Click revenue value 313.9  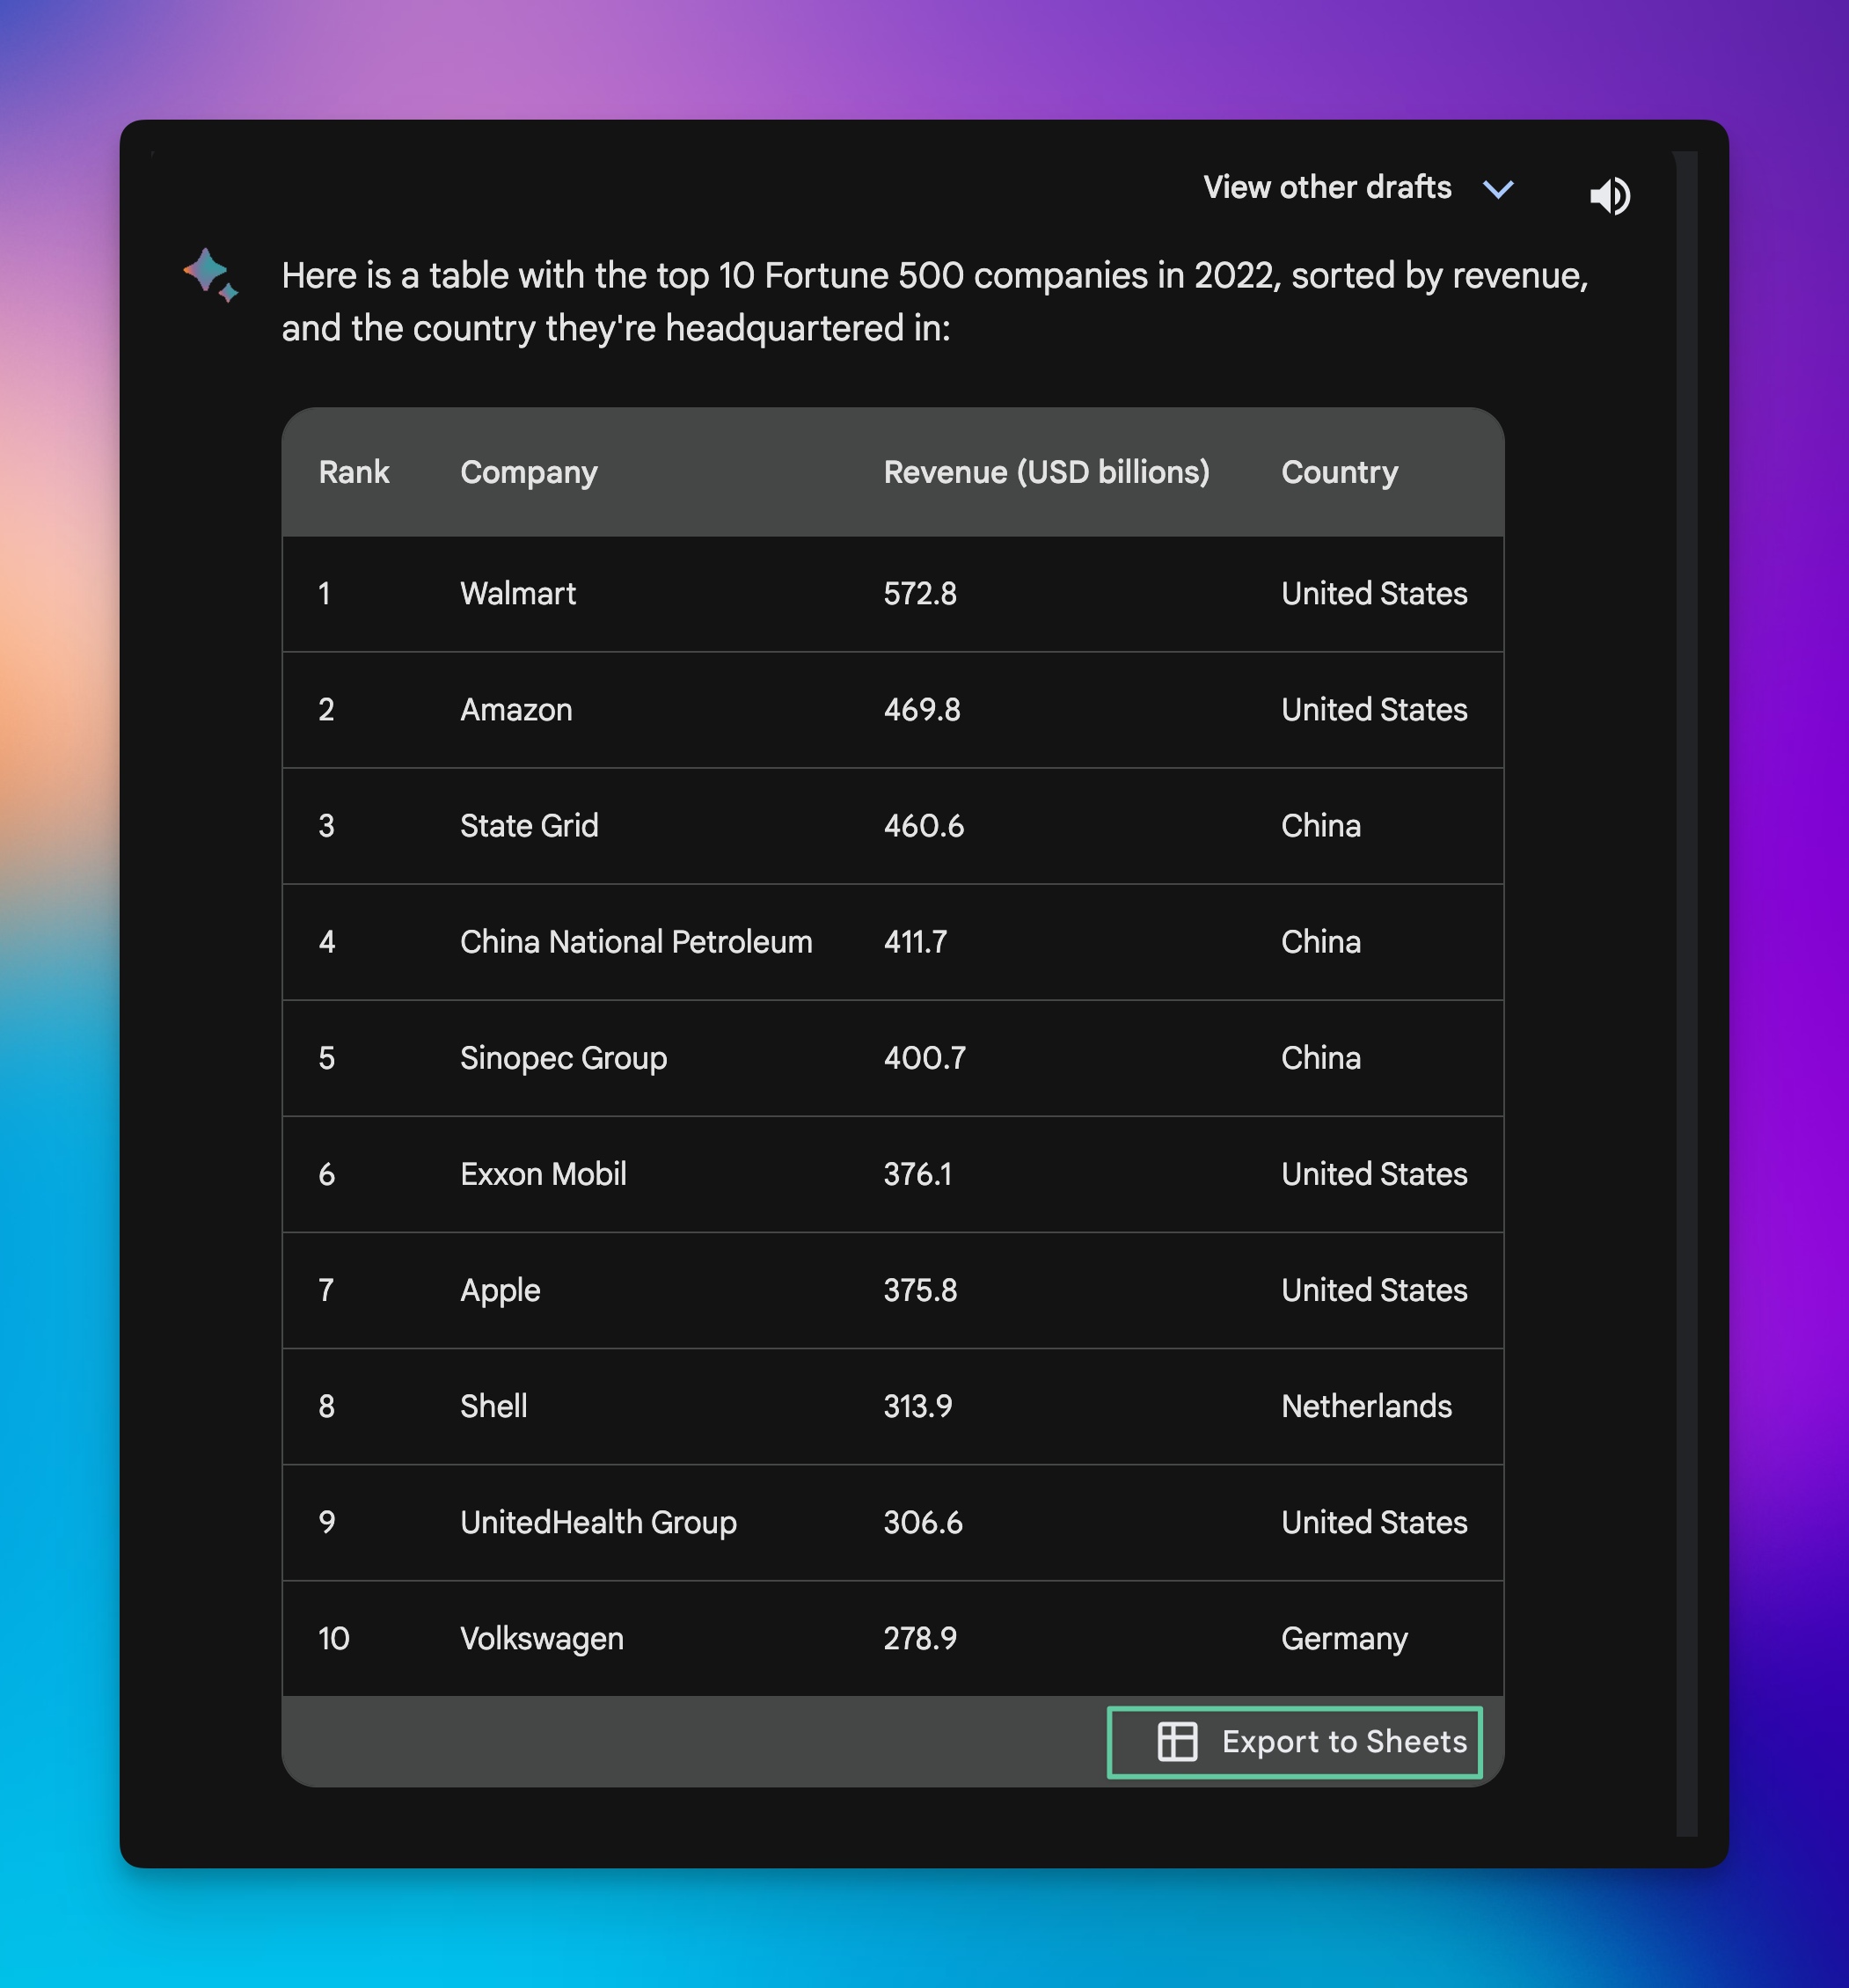pos(917,1406)
